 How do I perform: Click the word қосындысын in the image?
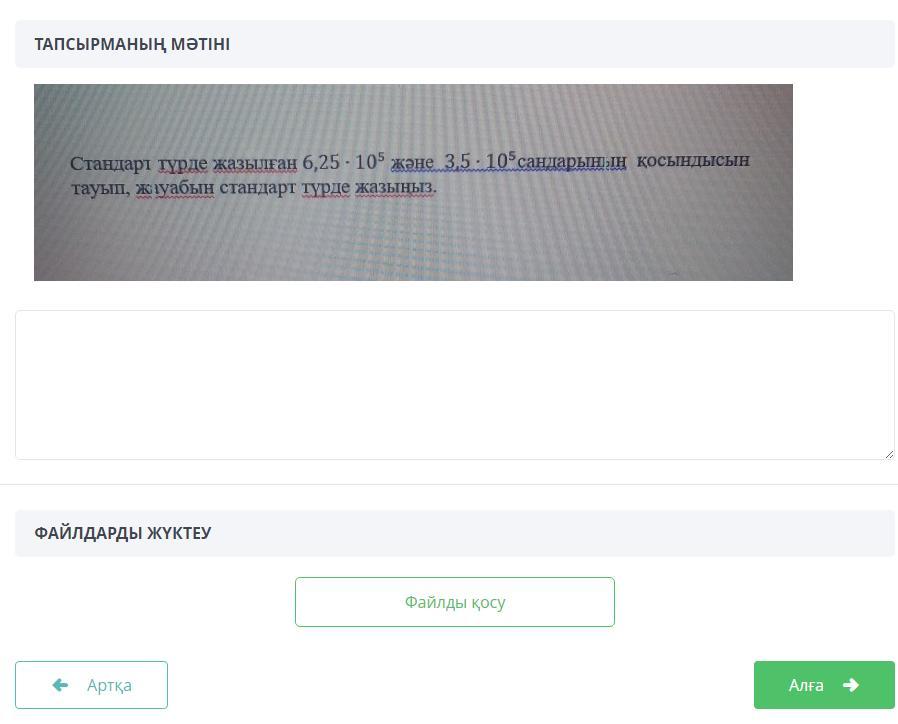tap(693, 160)
